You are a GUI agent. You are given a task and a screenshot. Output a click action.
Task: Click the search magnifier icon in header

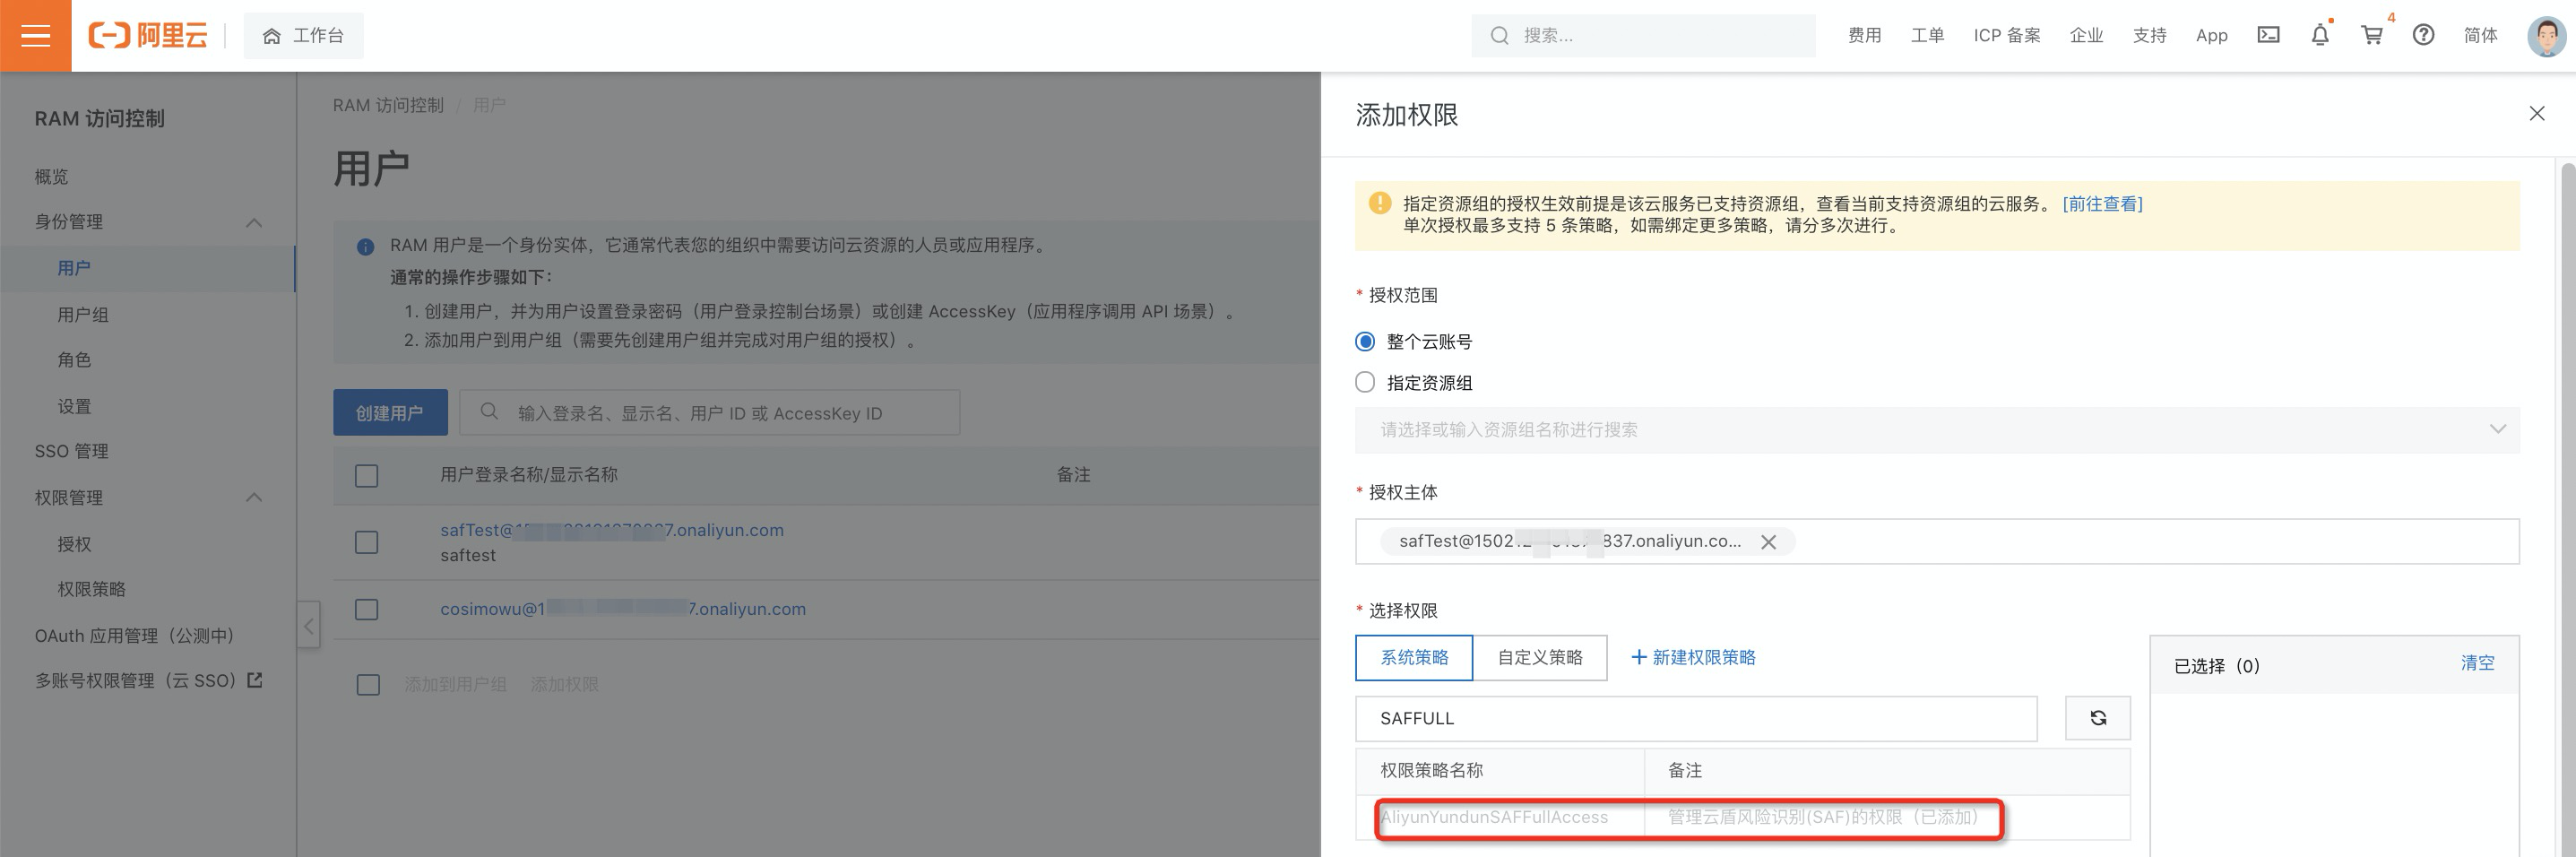(1499, 36)
